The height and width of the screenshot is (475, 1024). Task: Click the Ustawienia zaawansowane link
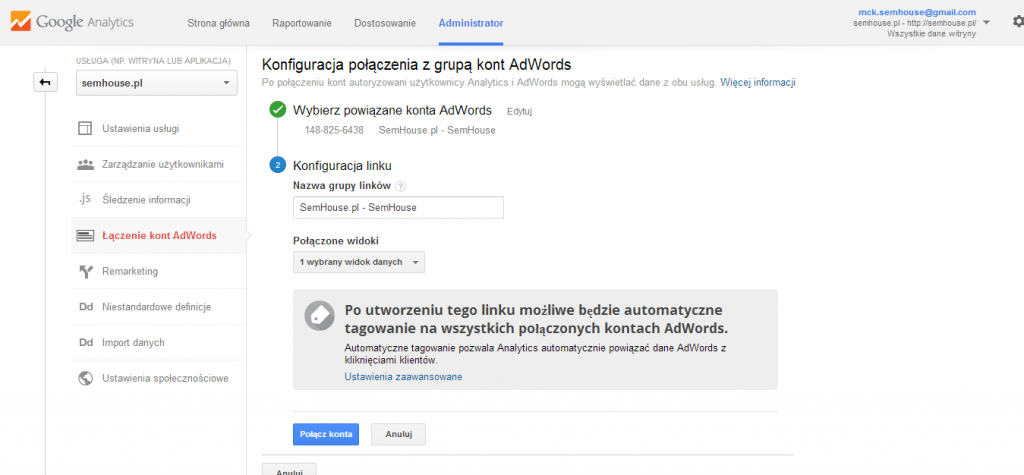coord(403,377)
